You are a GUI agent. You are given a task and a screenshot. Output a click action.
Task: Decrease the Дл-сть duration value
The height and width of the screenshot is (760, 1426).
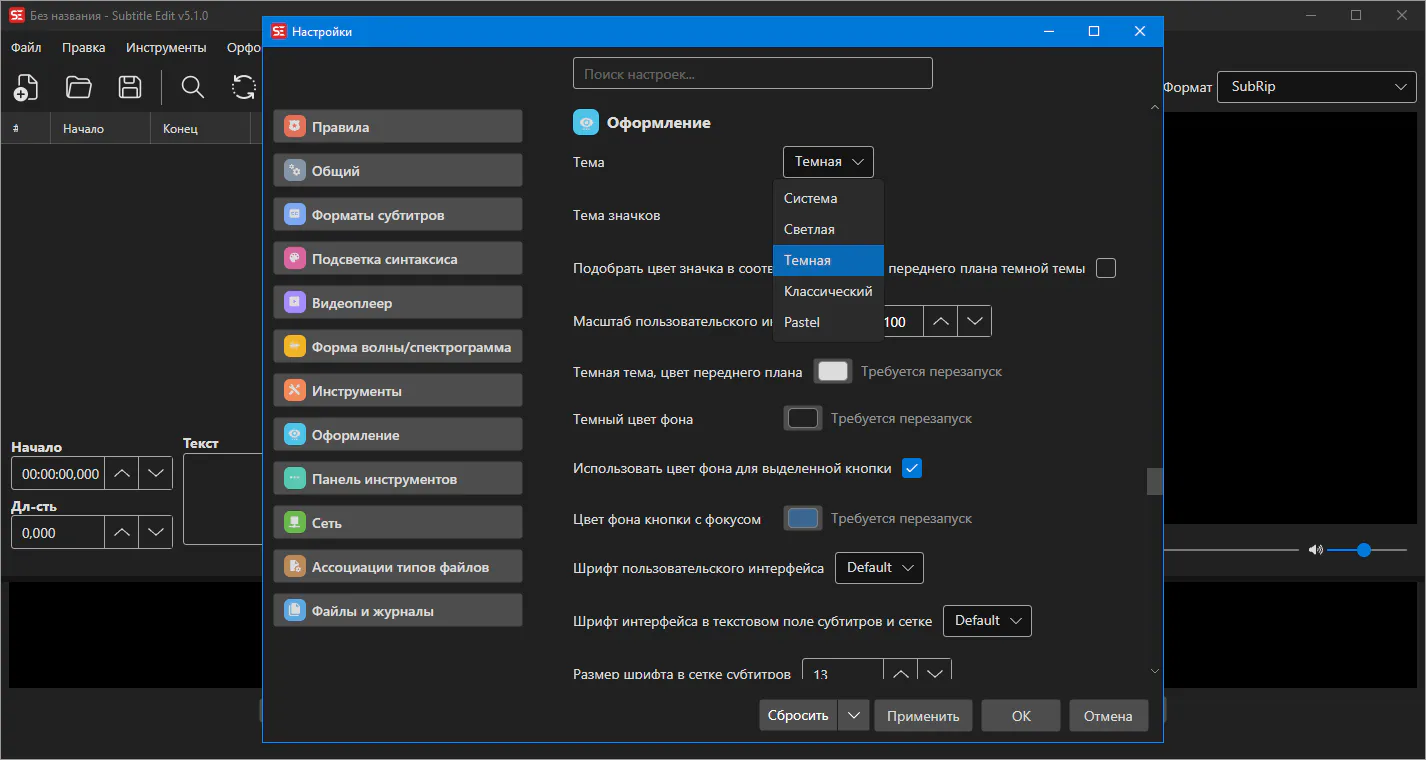(155, 533)
